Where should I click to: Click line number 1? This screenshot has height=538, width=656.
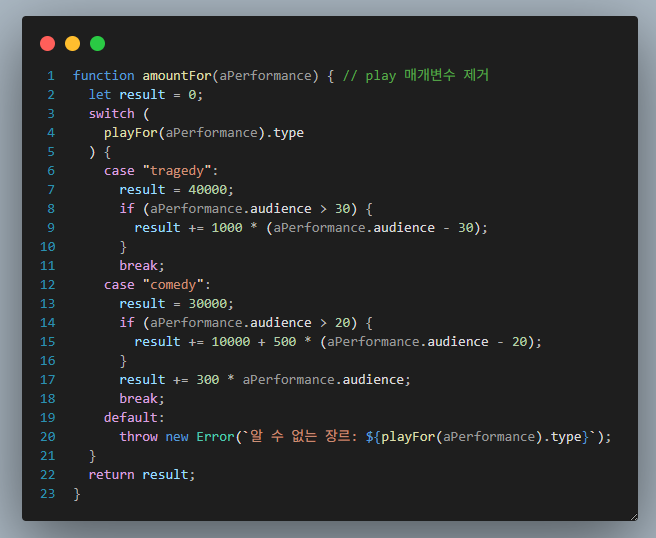coord(51,76)
